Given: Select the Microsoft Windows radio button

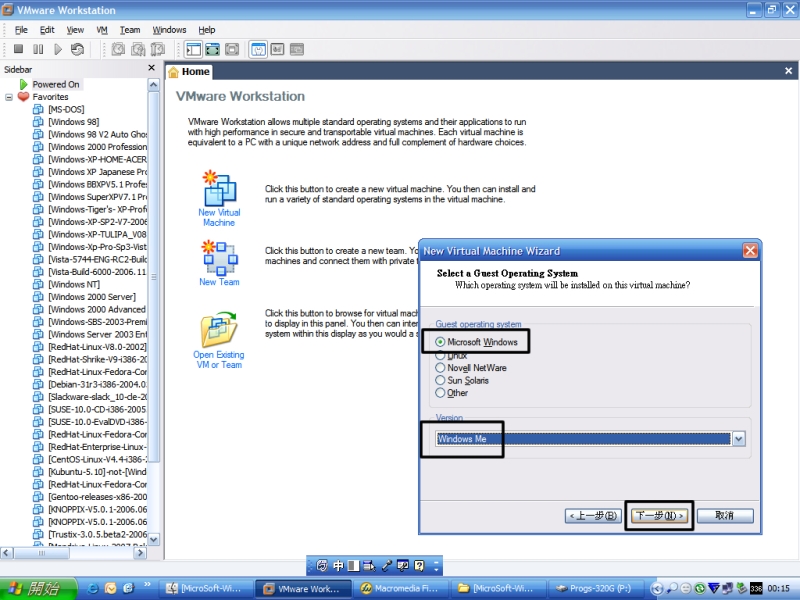Looking at the screenshot, I should point(440,342).
